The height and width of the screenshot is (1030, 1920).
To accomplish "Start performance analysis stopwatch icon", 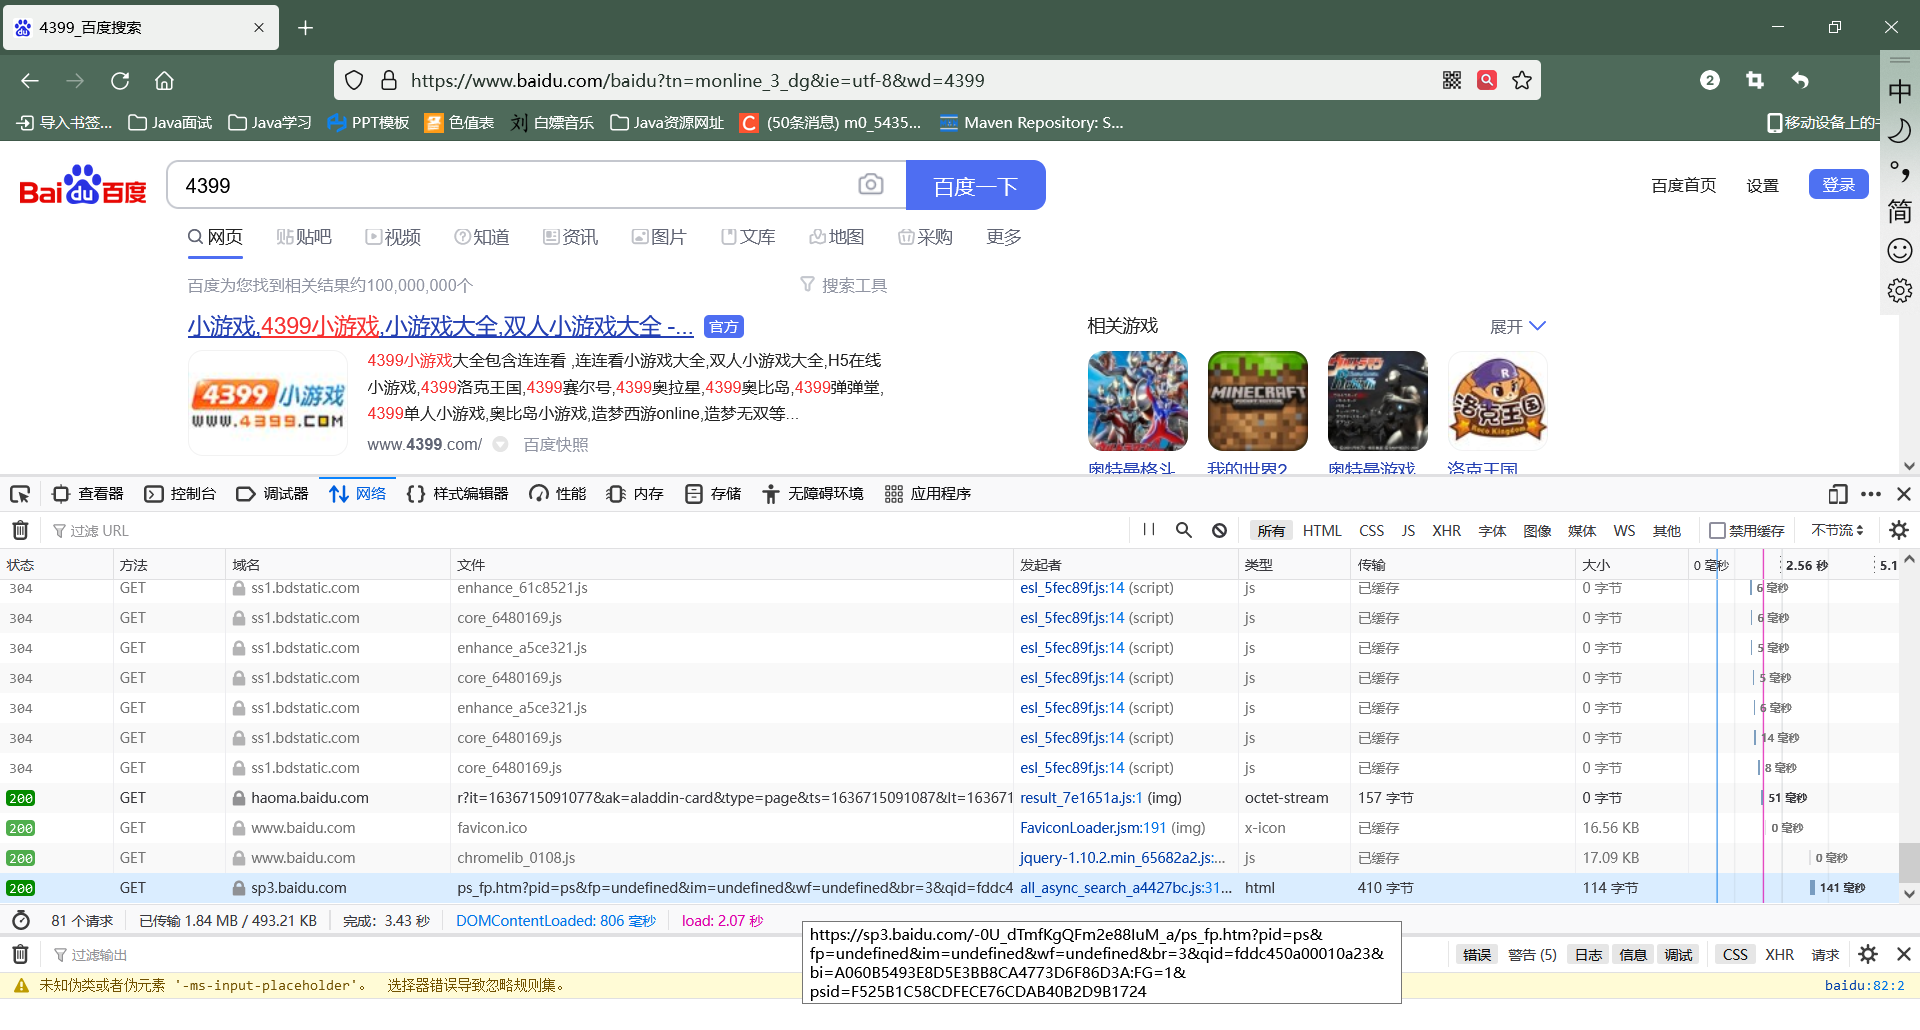I will pos(21,920).
